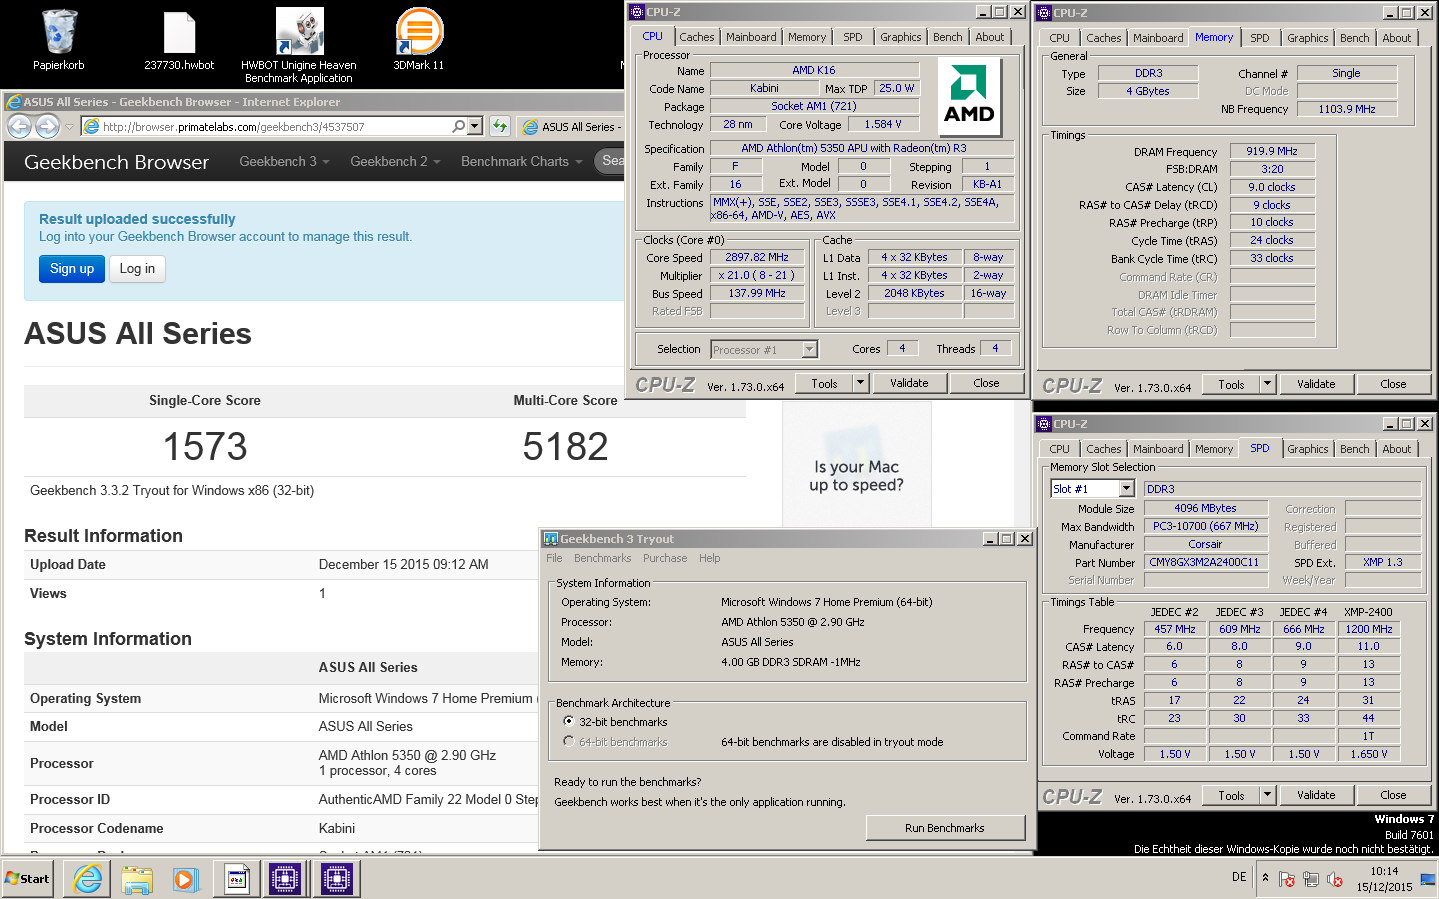This screenshot has height=899, width=1439.
Task: Click the part number CMY8GX3M2A2400C11
Action: 1204,562
